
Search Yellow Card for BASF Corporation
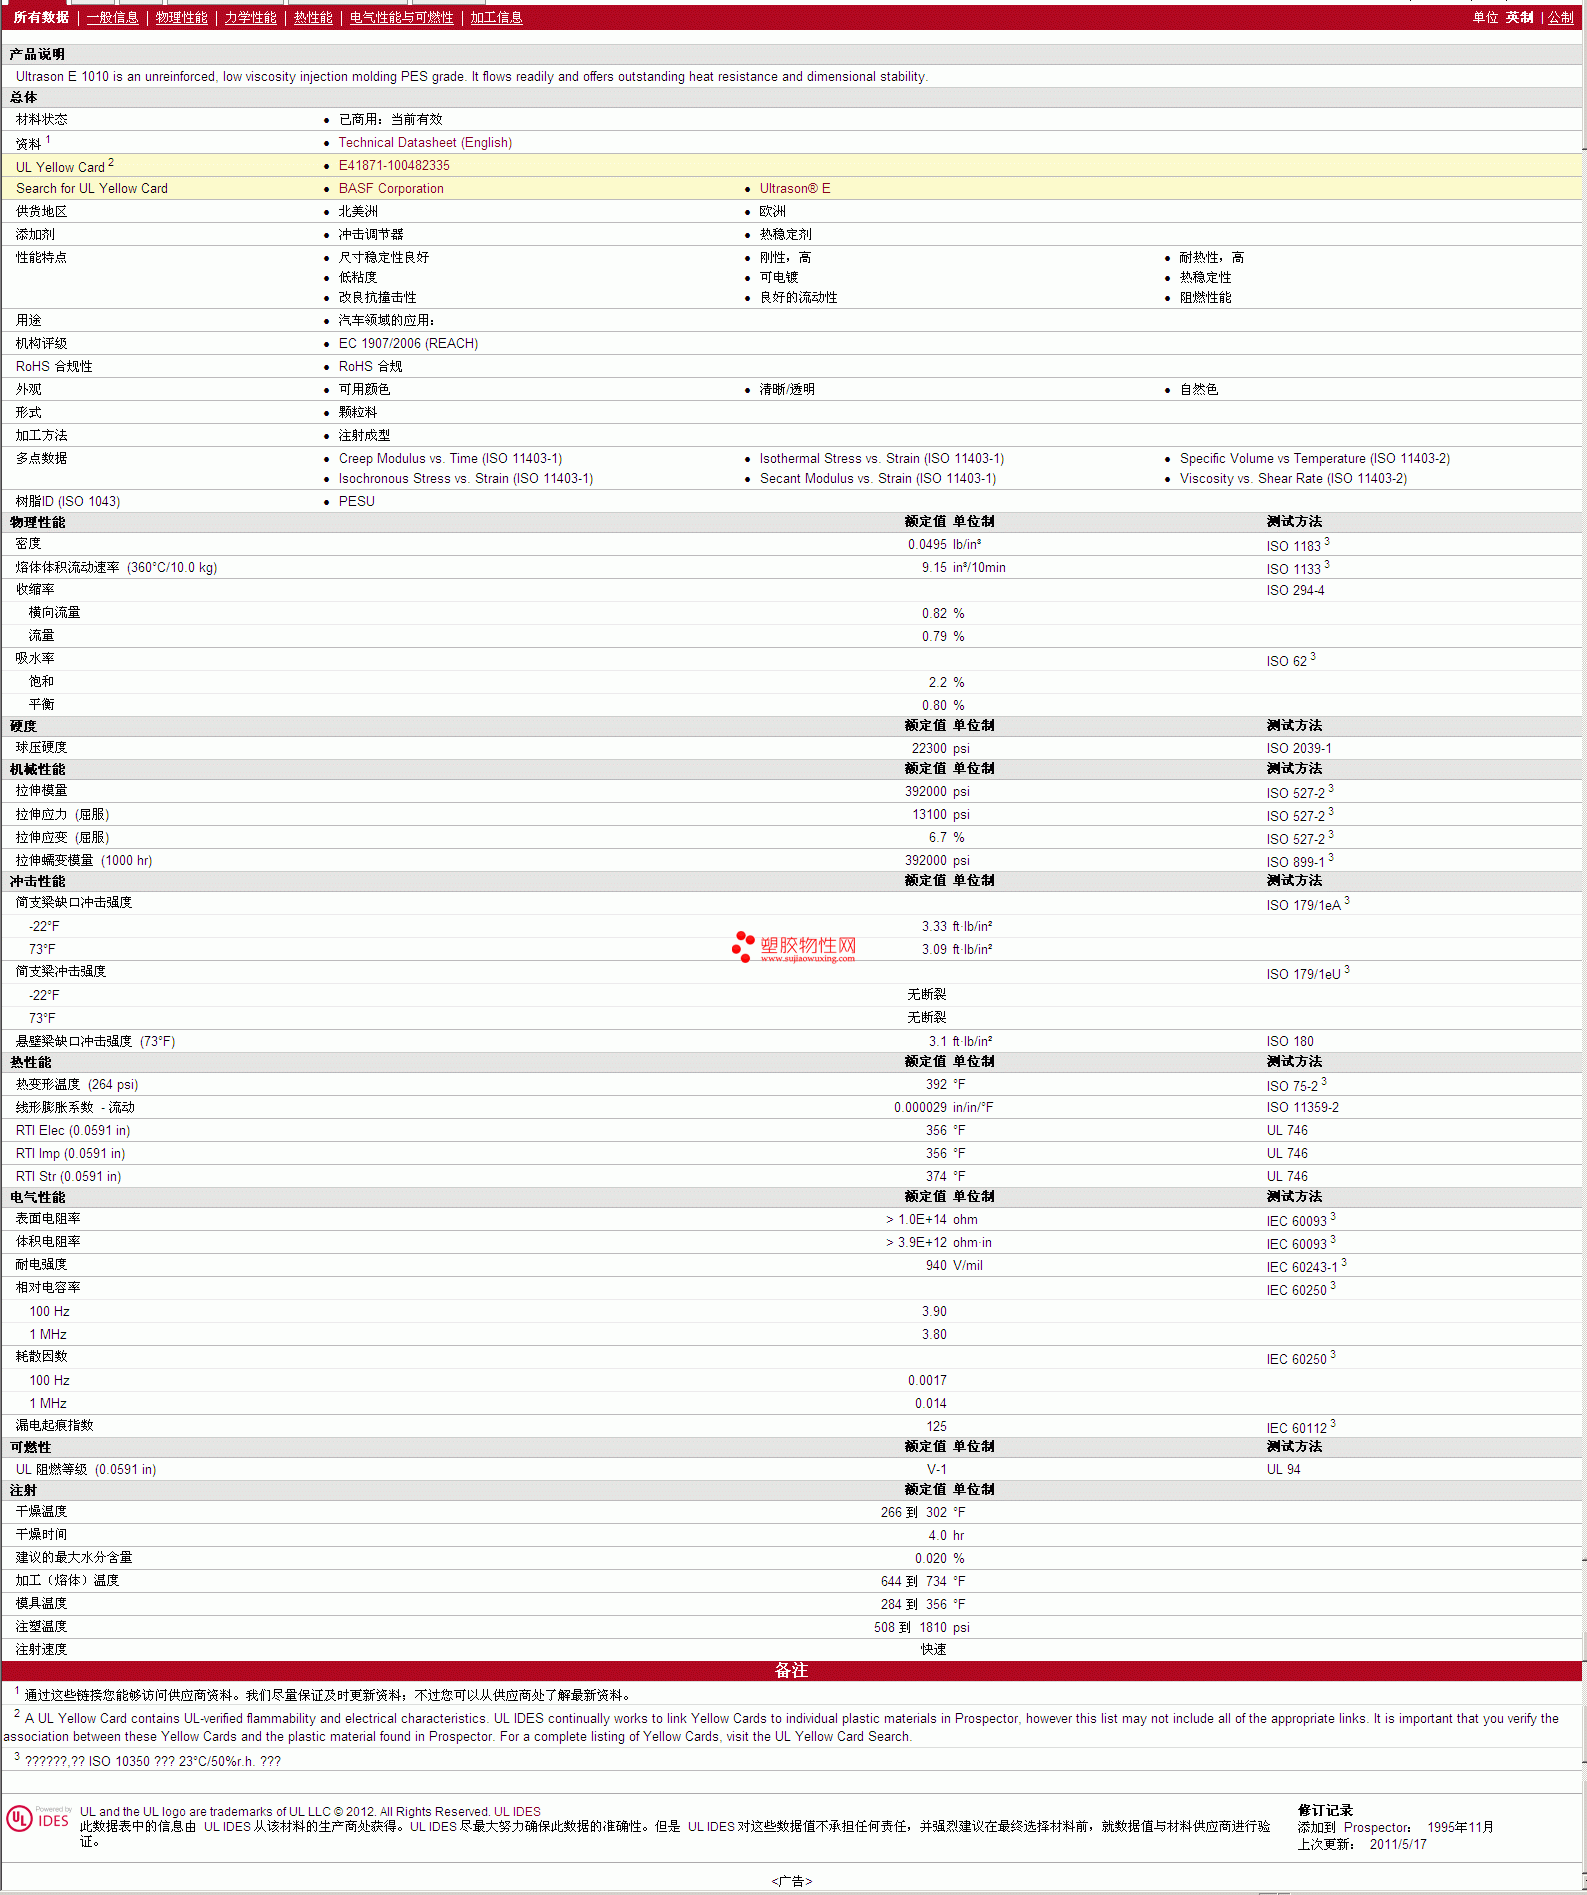pos(391,188)
